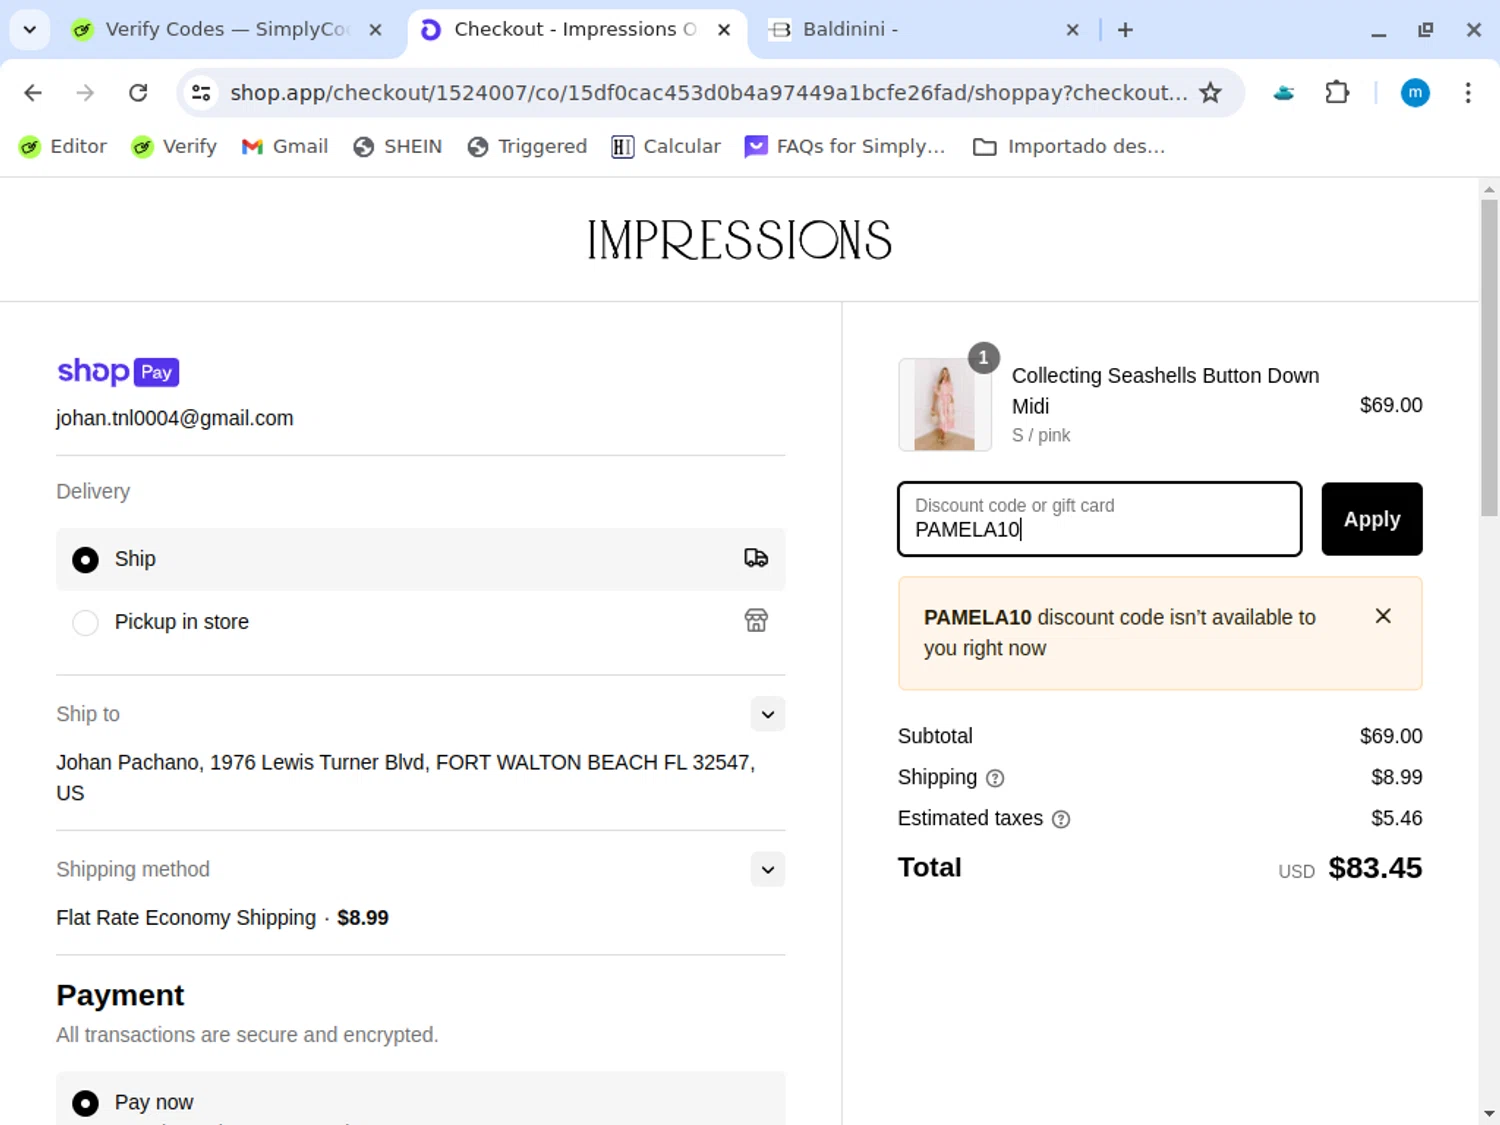1500x1125 pixels.
Task: Open site information icon in address bar
Action: [x=201, y=93]
